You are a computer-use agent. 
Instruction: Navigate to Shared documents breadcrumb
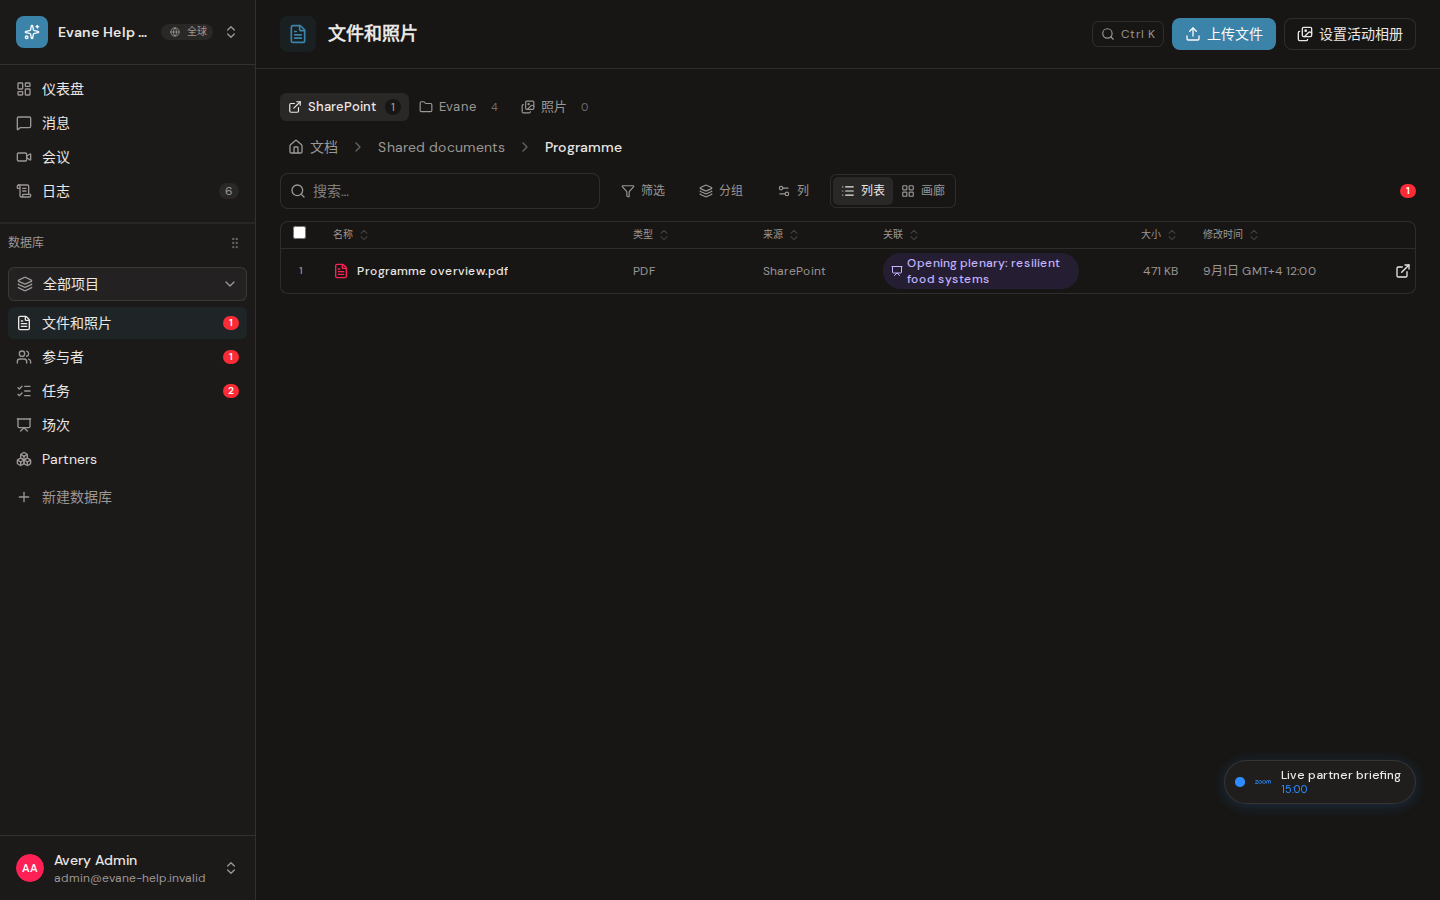(x=441, y=147)
